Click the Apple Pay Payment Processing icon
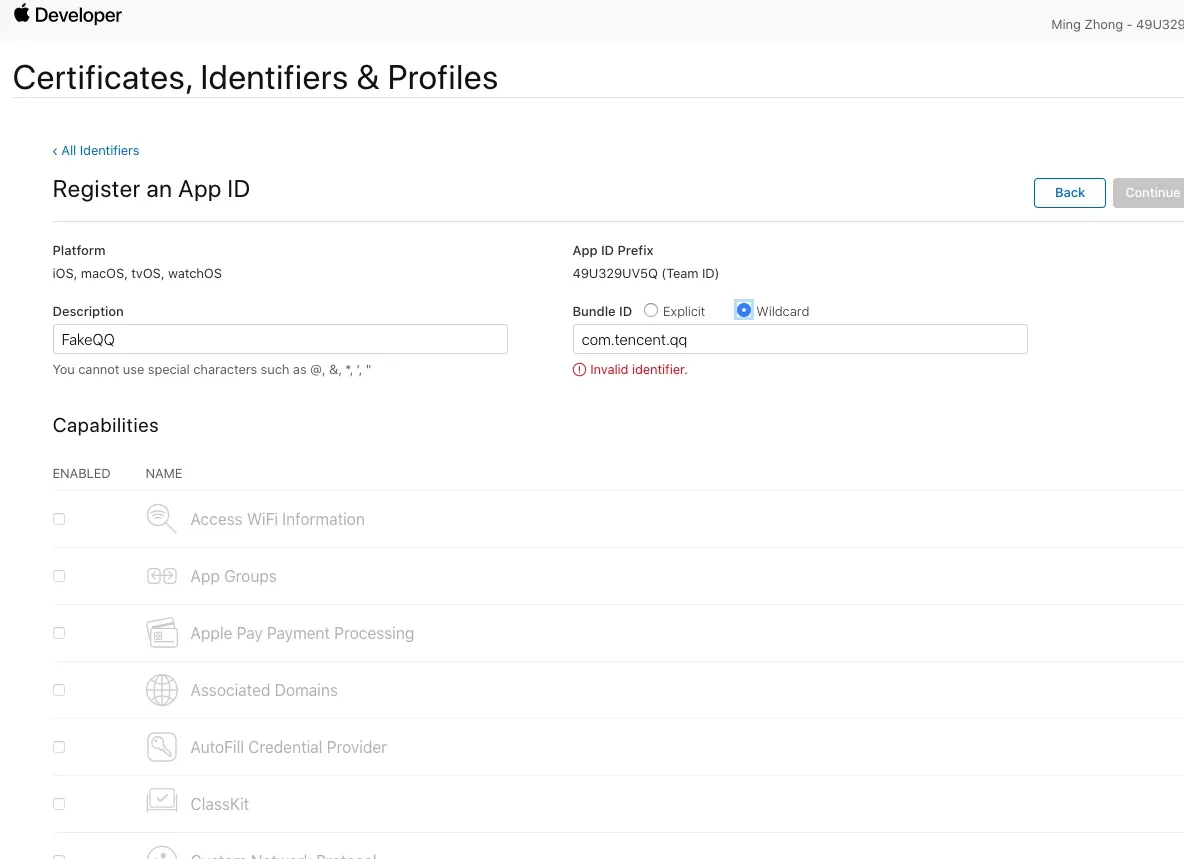 pyautogui.click(x=162, y=633)
